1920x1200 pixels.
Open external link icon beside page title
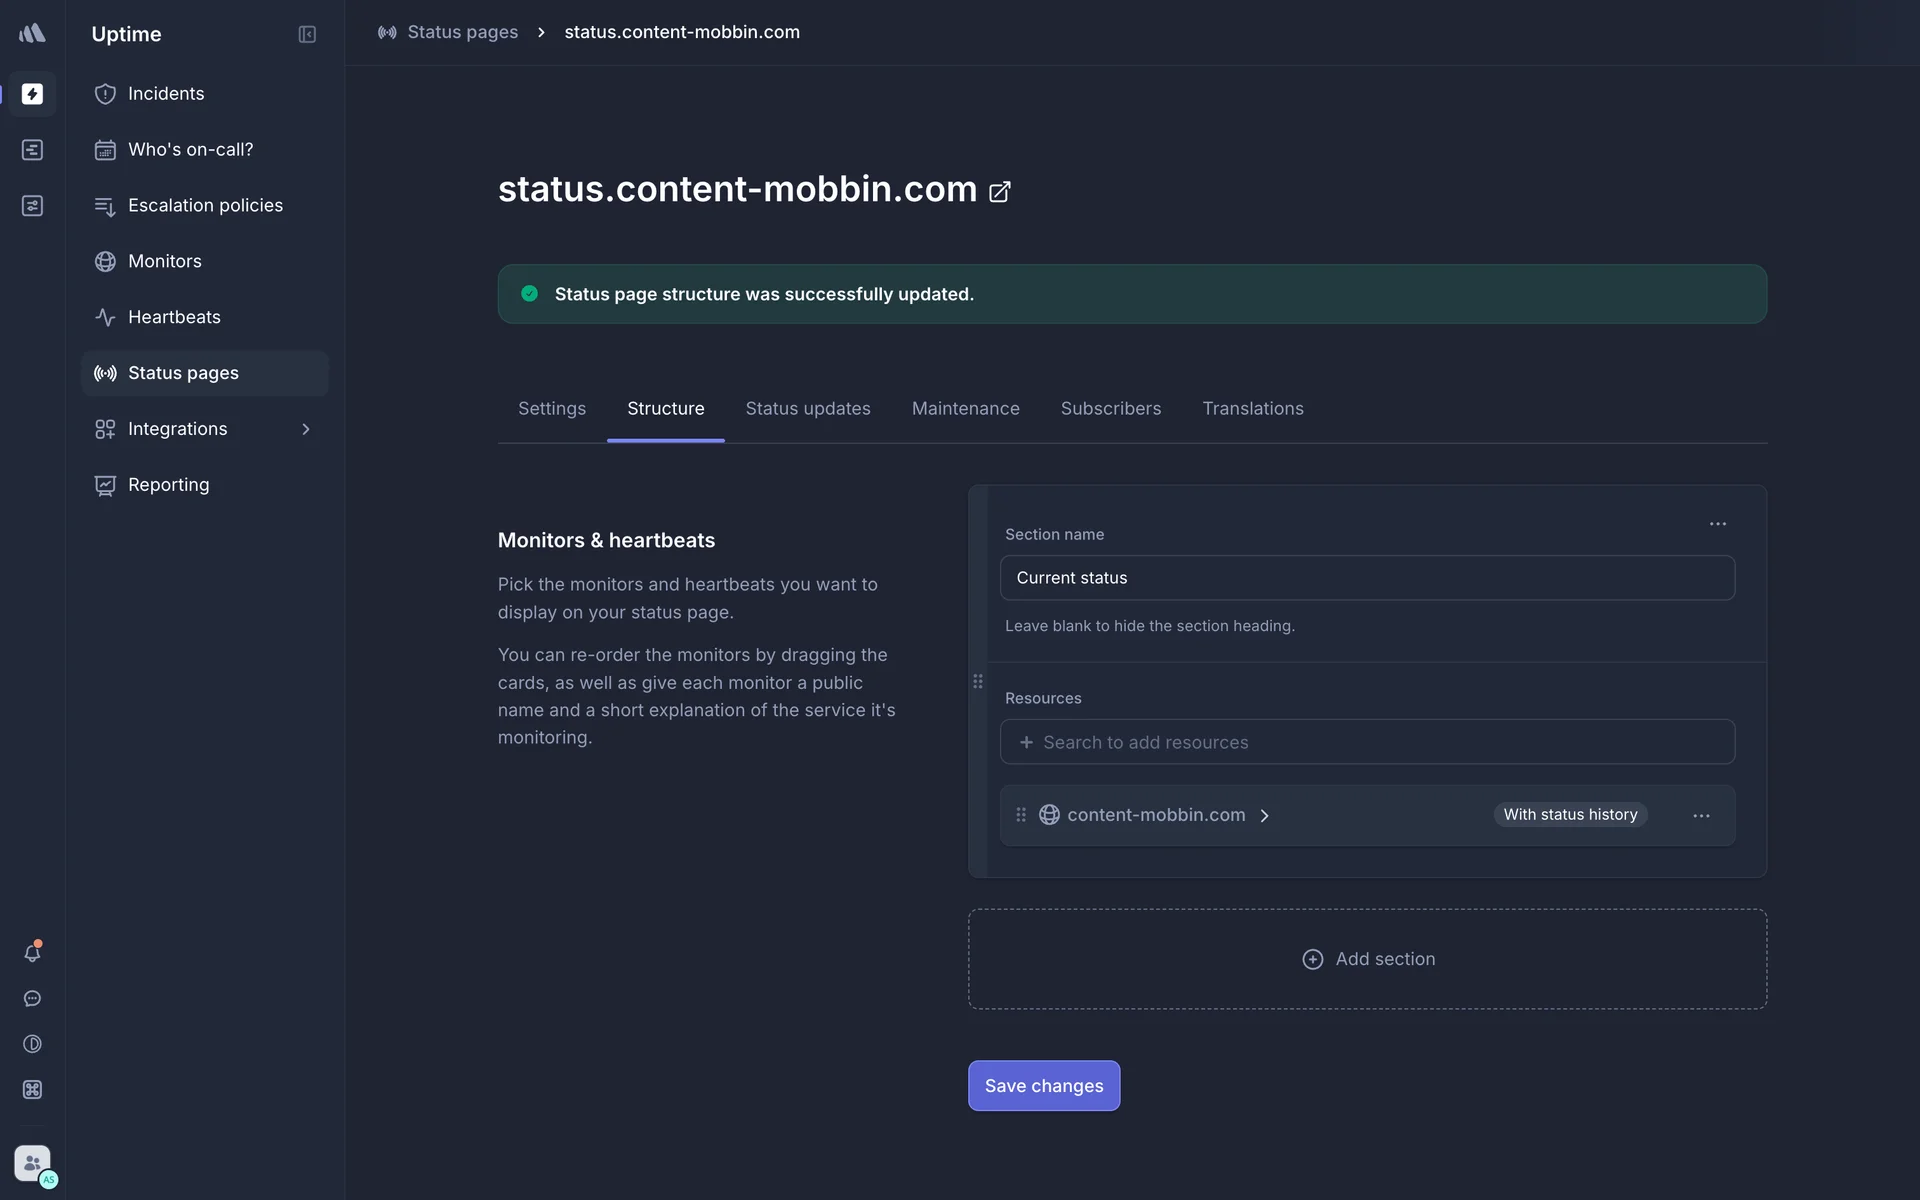(999, 192)
